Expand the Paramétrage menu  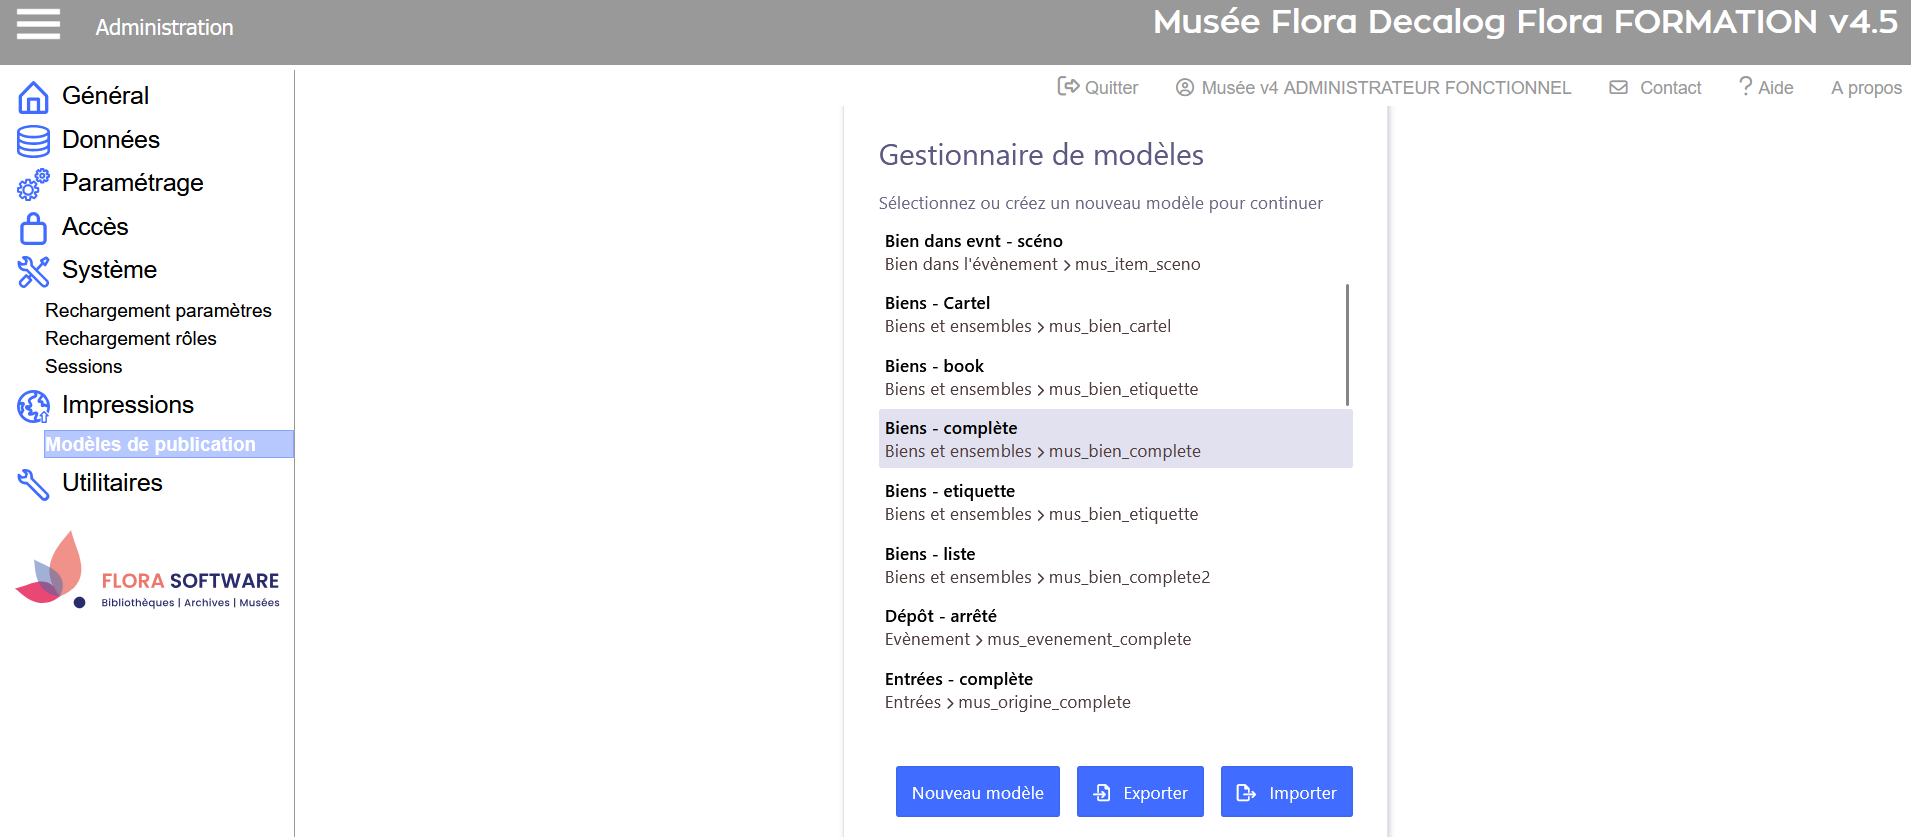pos(133,182)
